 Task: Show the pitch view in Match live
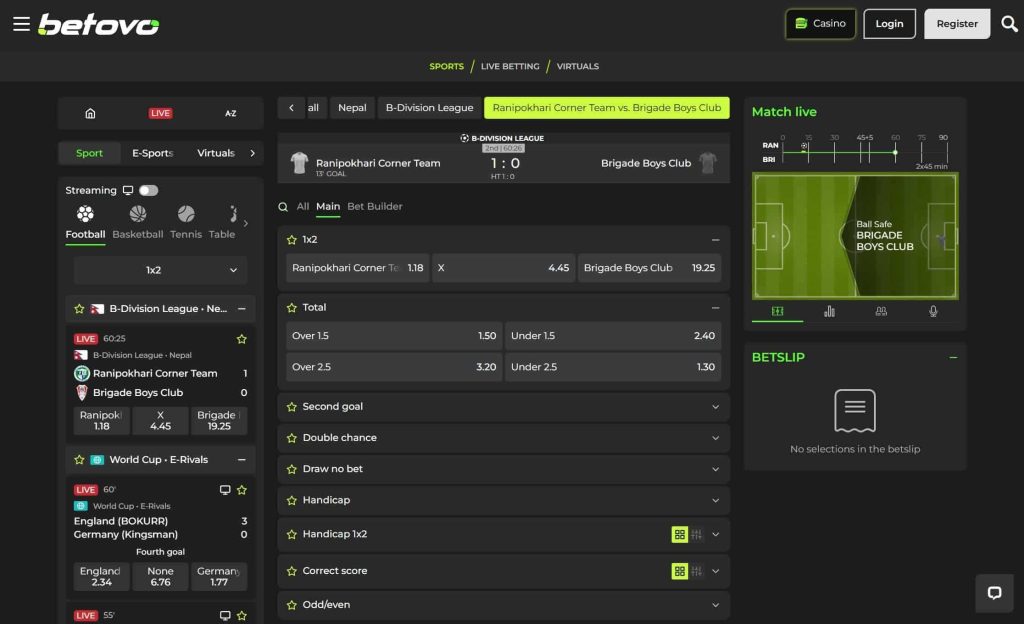click(x=777, y=311)
